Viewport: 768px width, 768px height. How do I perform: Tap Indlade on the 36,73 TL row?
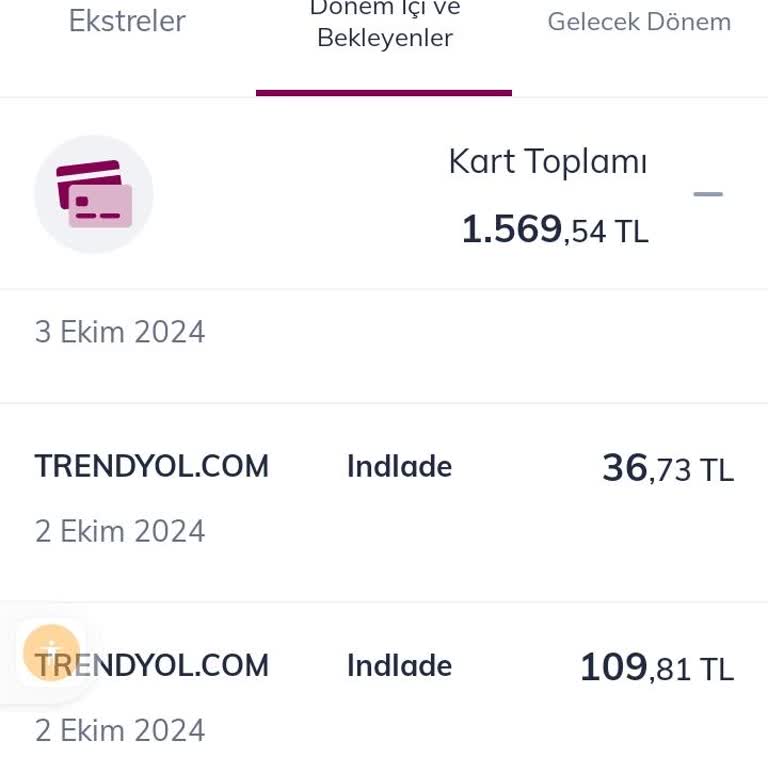[x=399, y=466]
